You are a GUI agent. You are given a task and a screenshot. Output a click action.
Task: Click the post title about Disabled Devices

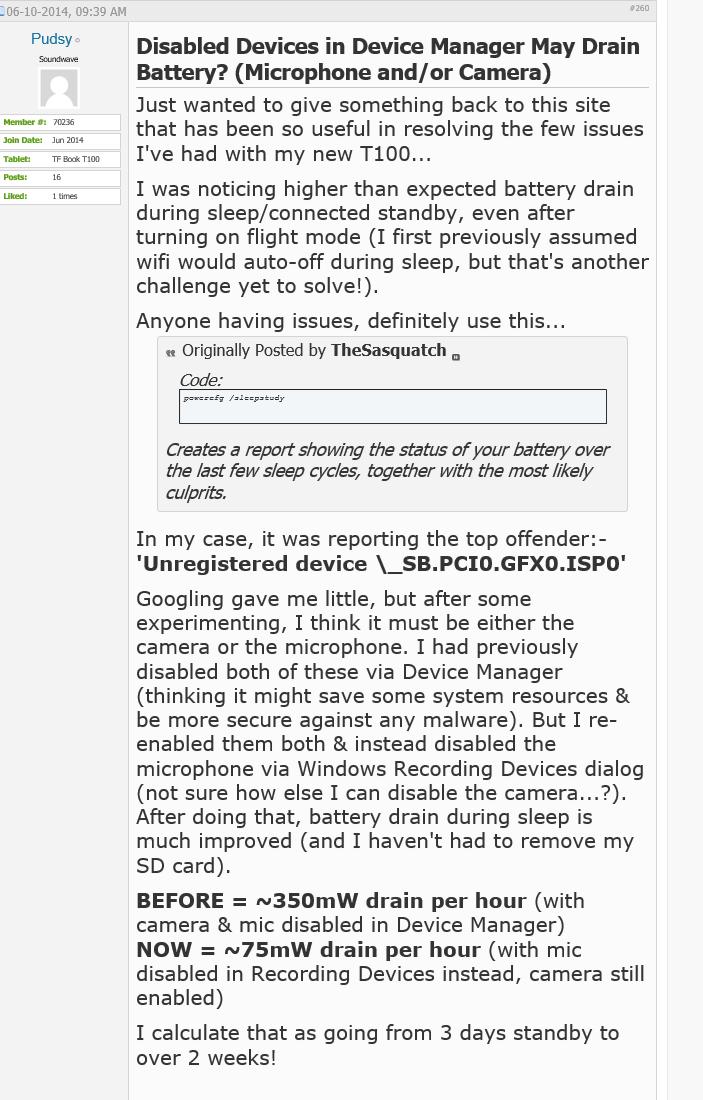click(x=388, y=59)
